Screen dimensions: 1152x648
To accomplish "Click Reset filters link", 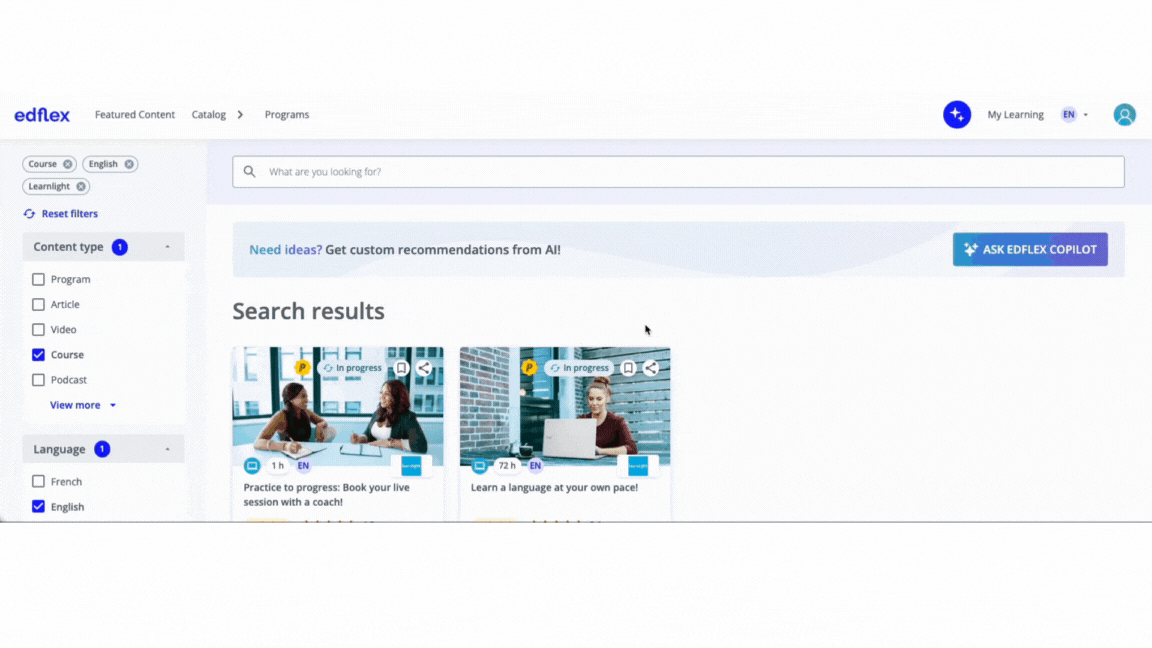I will (x=60, y=214).
